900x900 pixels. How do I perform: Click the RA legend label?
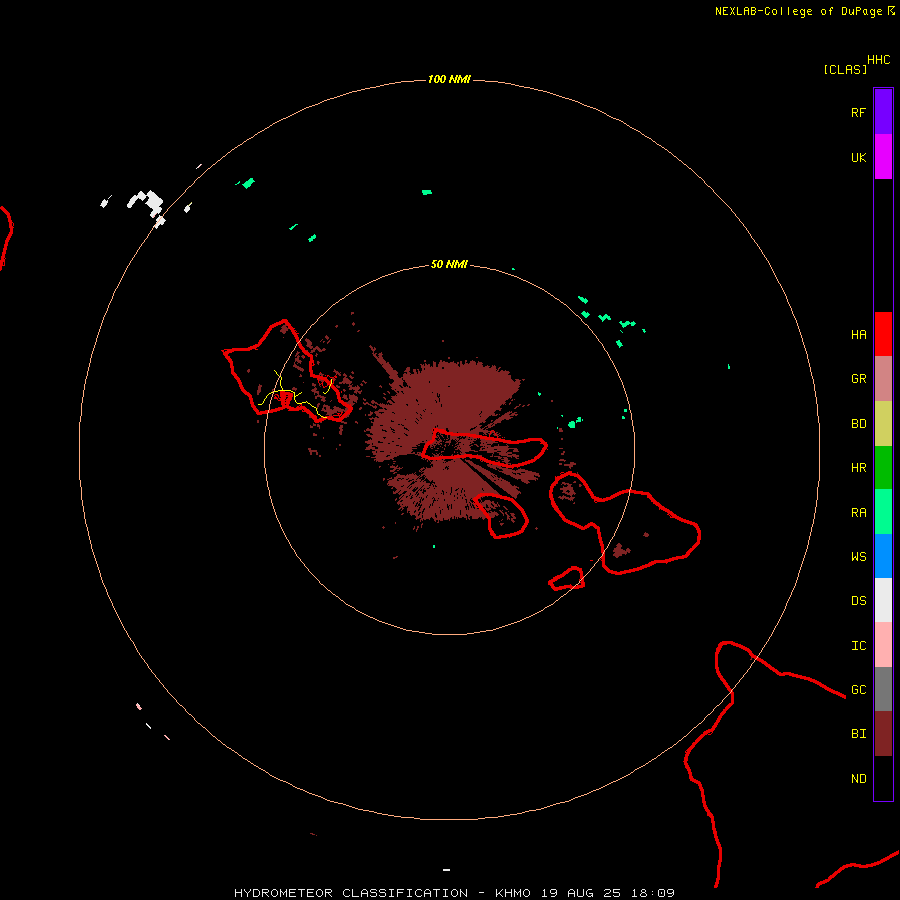point(858,512)
